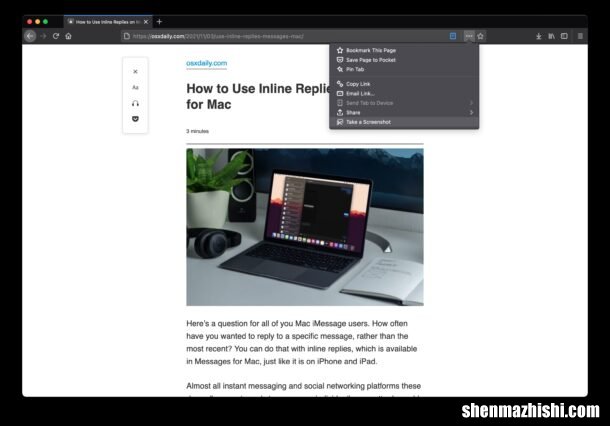Reload the current page
610x426 pixels.
click(56, 36)
